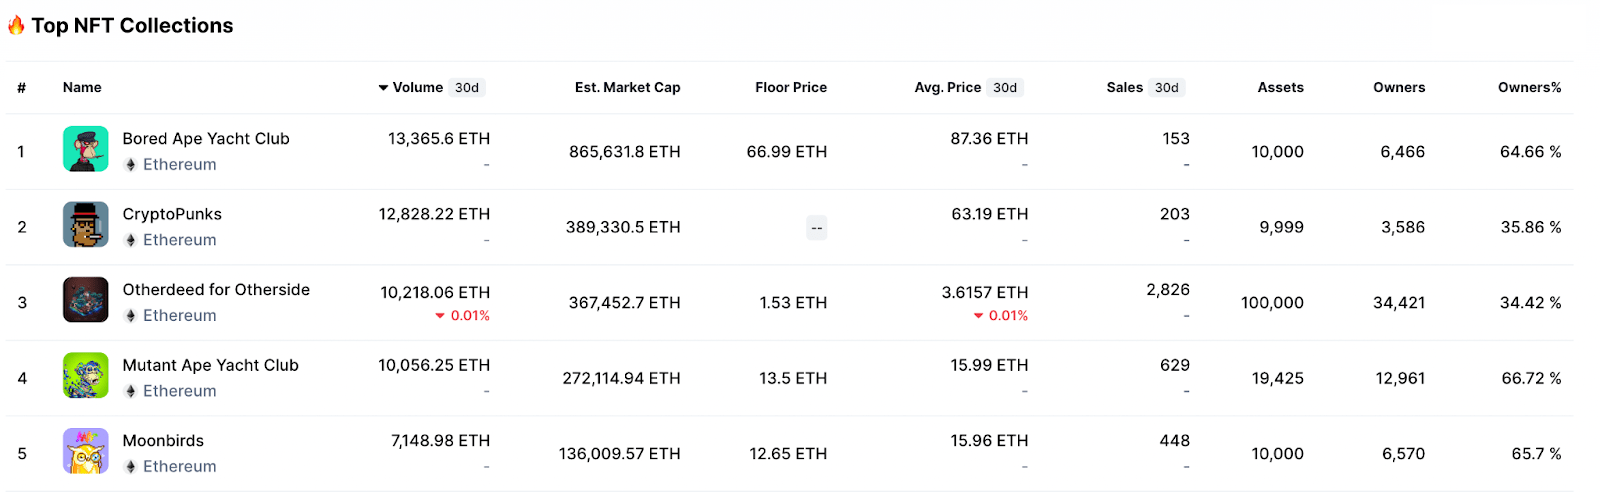Screen dimensions: 1600x492
Task: Open the Volume 30d period selector
Action: tap(467, 88)
